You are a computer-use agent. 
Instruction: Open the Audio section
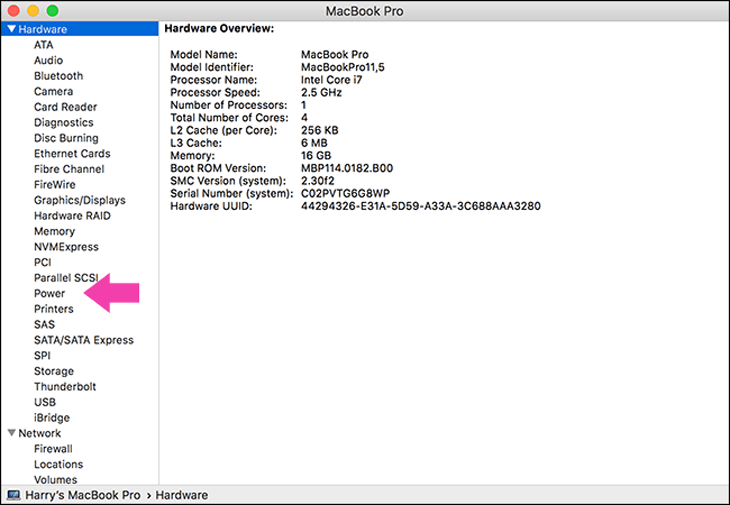(48, 60)
